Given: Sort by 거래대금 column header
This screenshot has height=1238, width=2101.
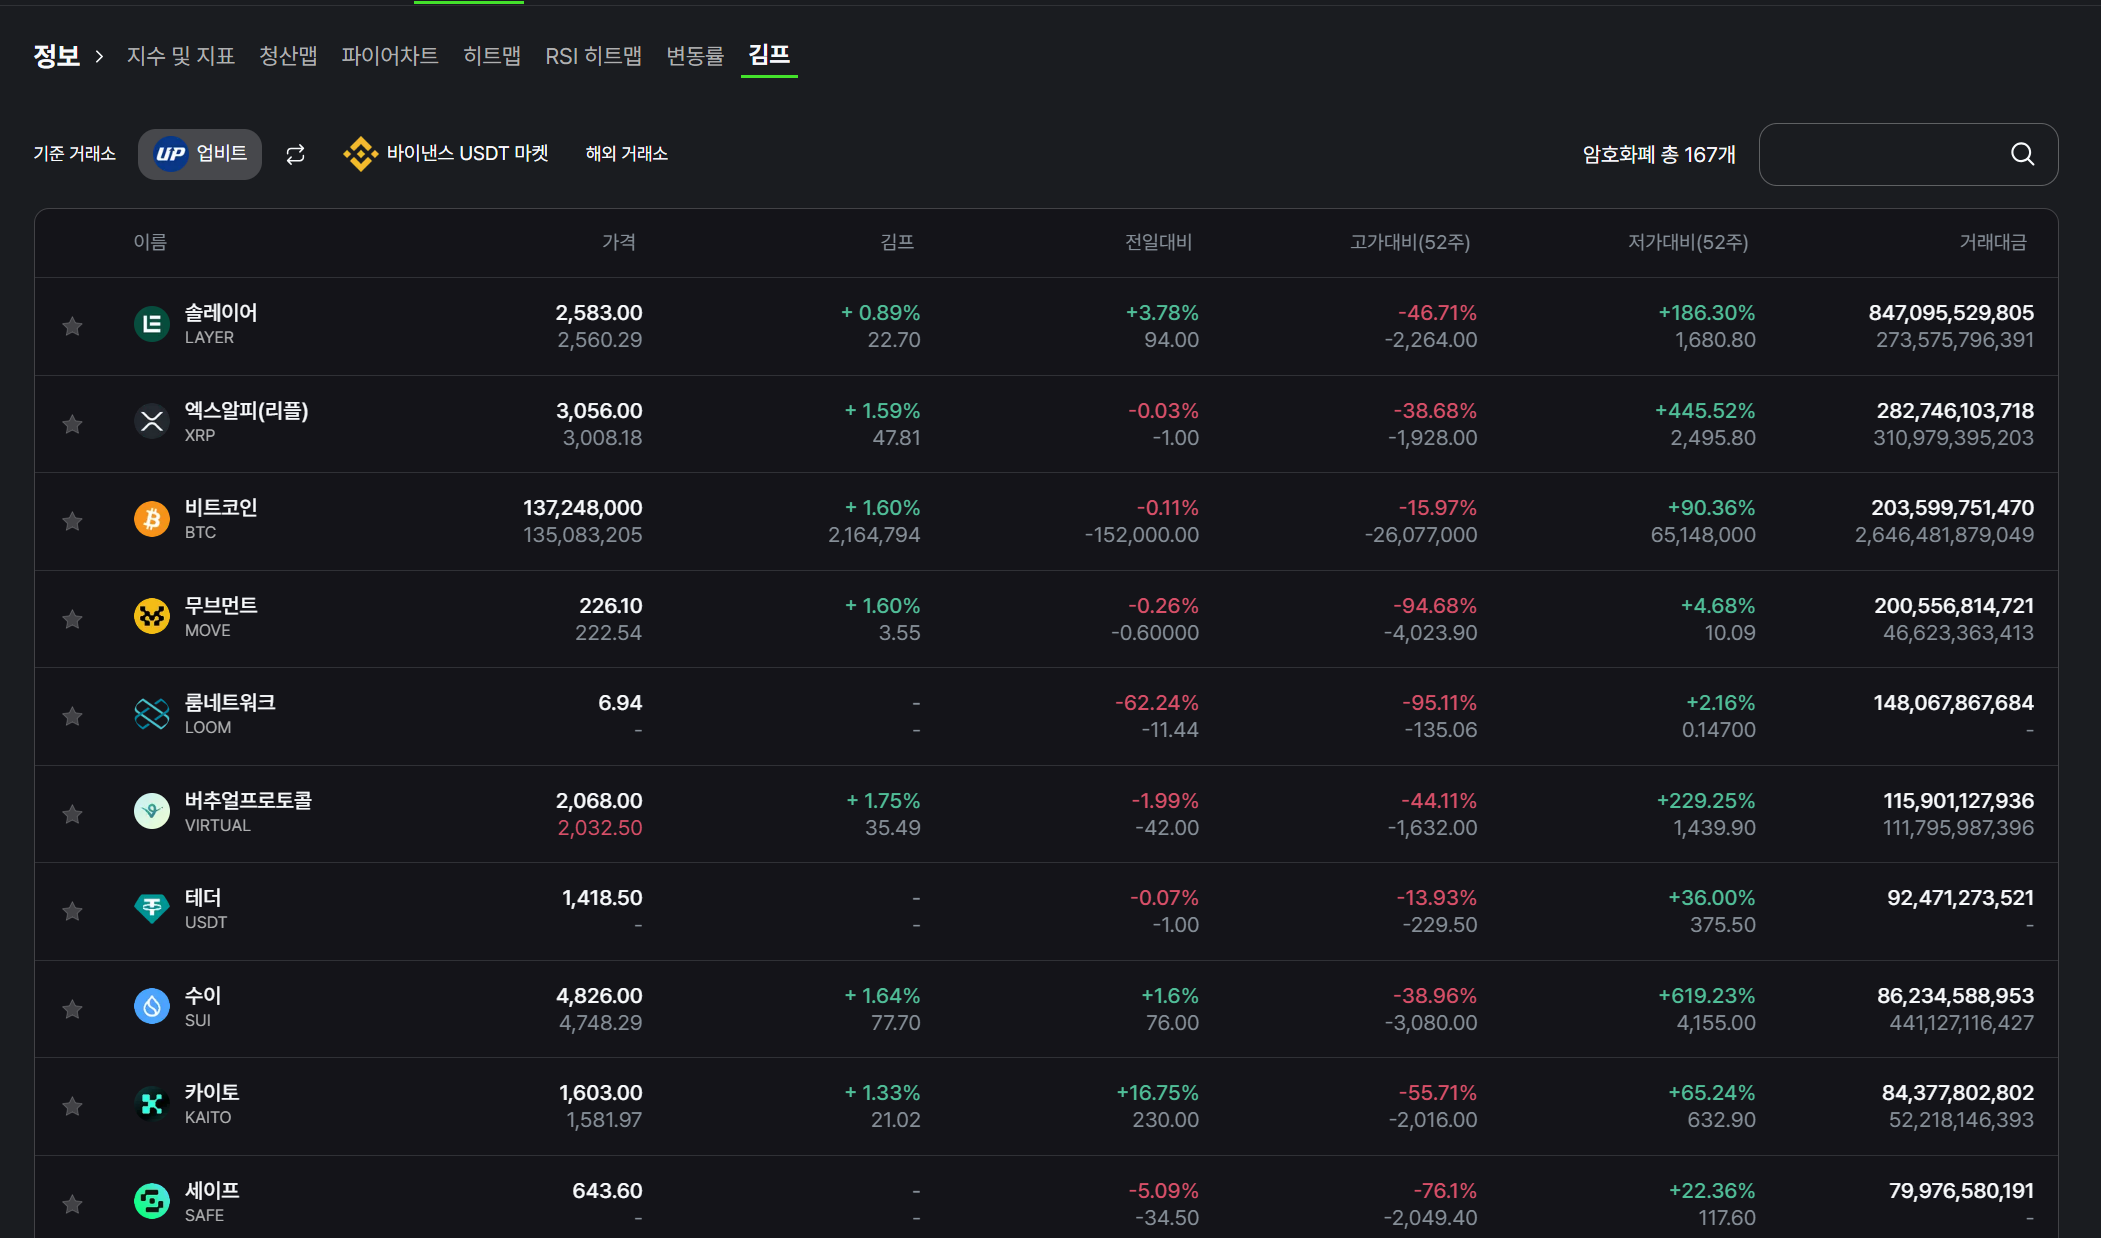Looking at the screenshot, I should click(1993, 242).
